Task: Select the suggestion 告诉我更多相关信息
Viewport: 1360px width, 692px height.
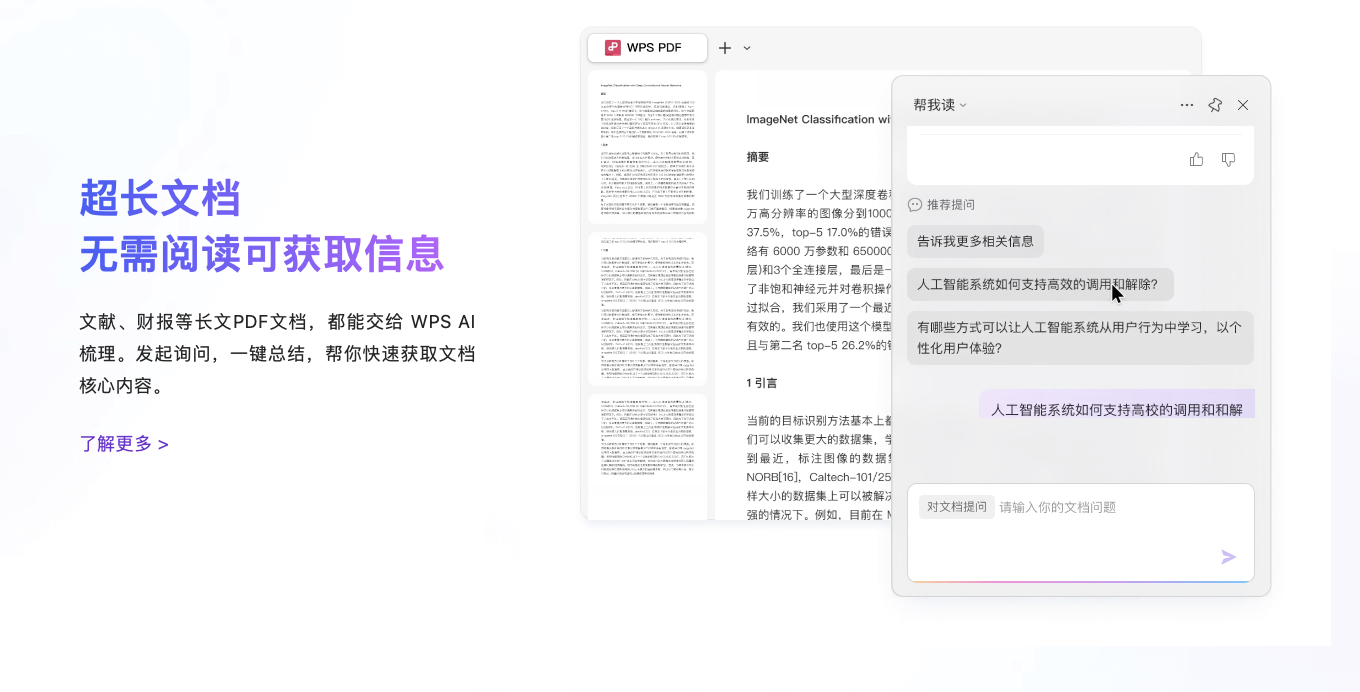Action: tap(976, 241)
